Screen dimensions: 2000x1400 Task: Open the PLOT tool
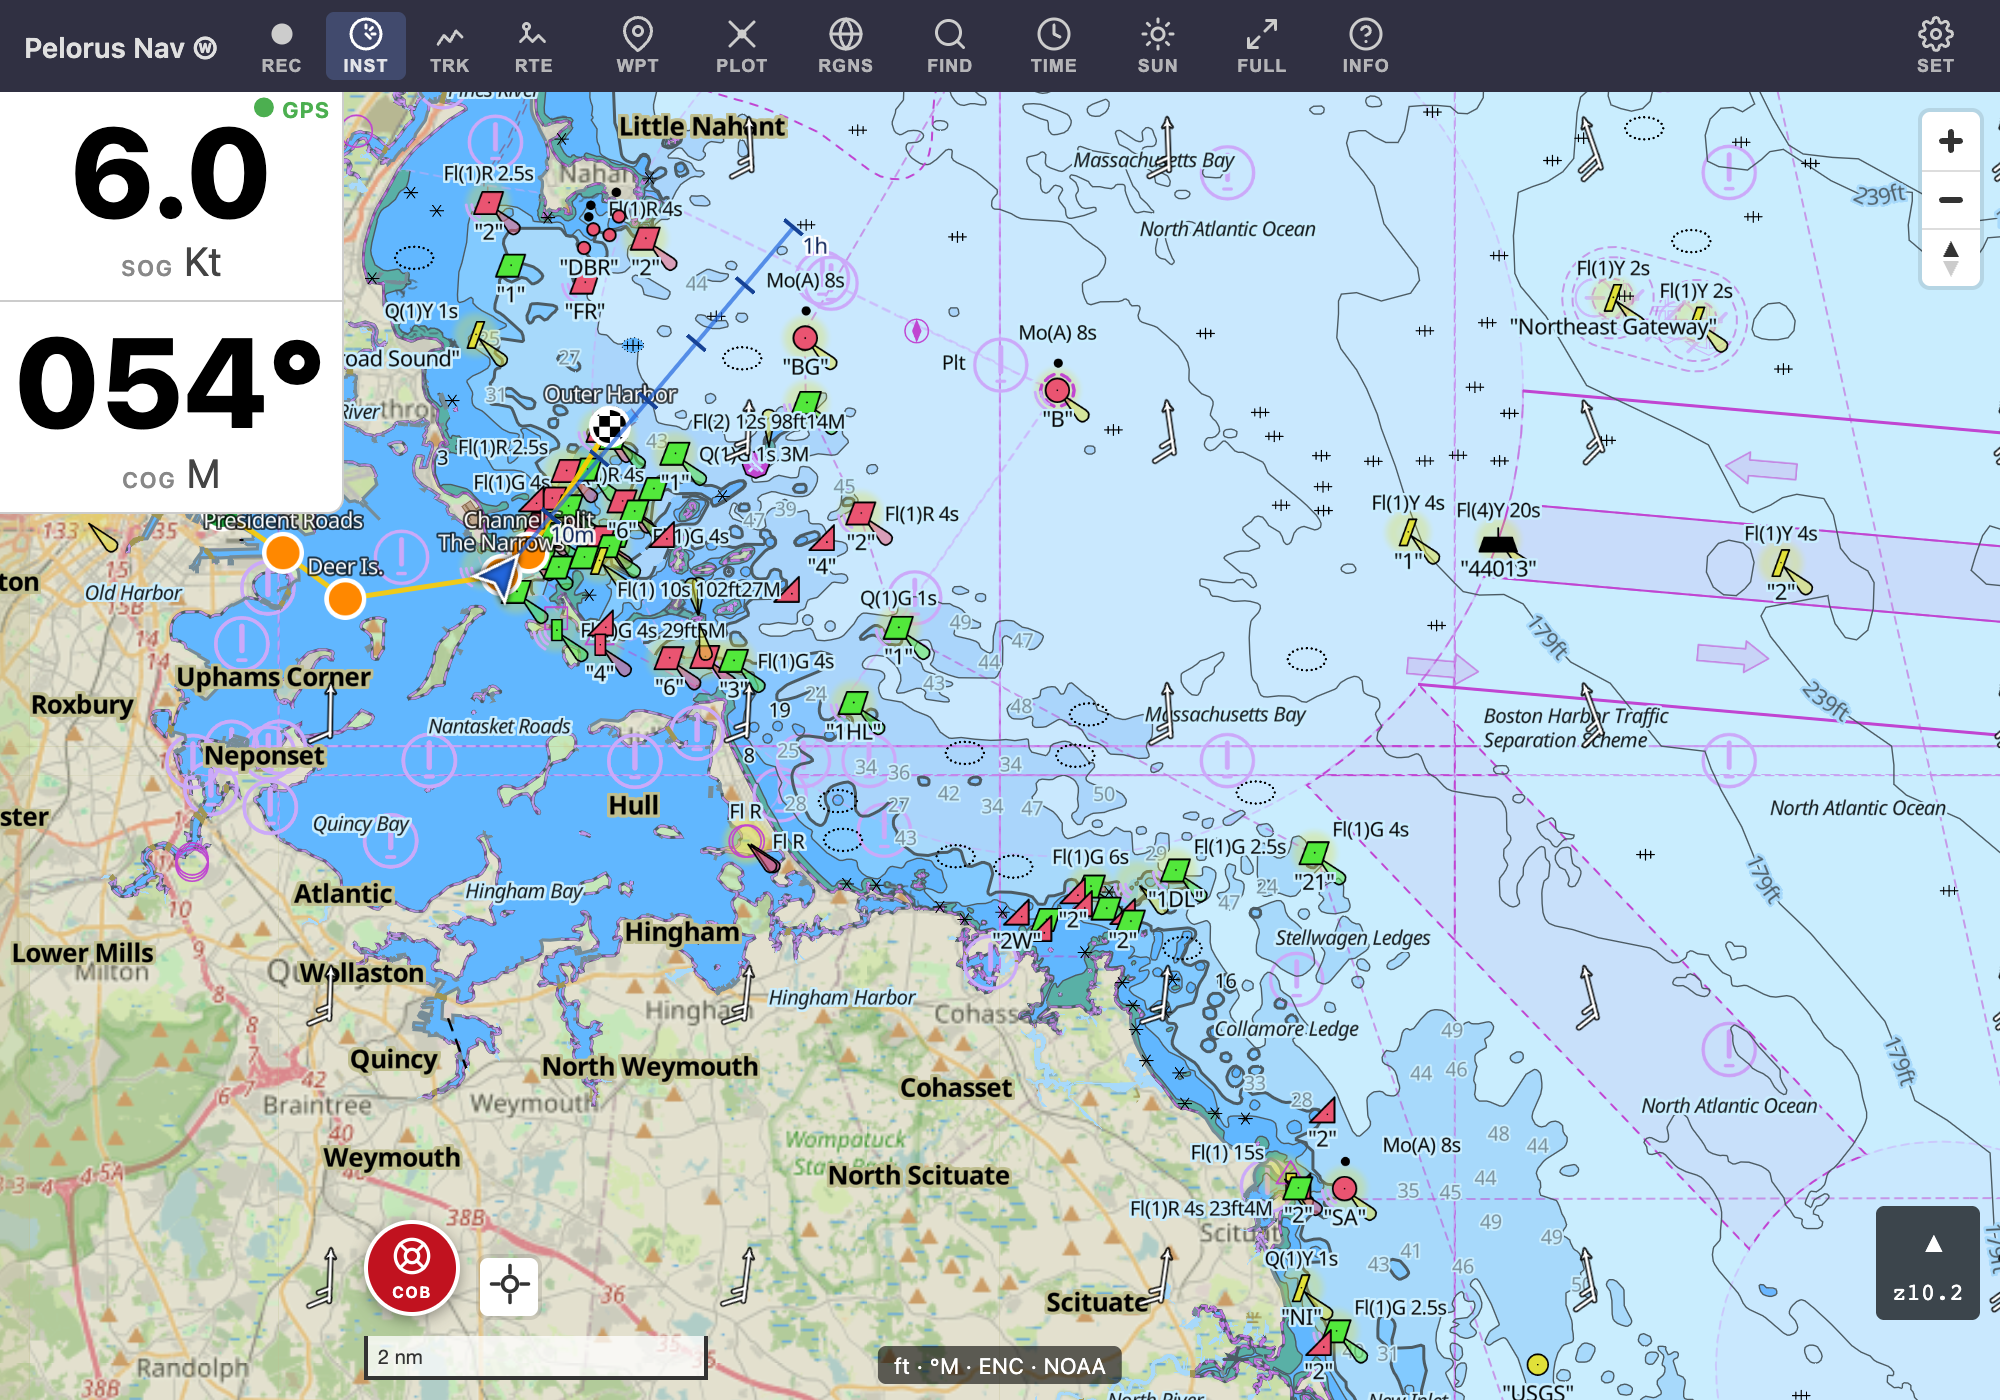(741, 46)
